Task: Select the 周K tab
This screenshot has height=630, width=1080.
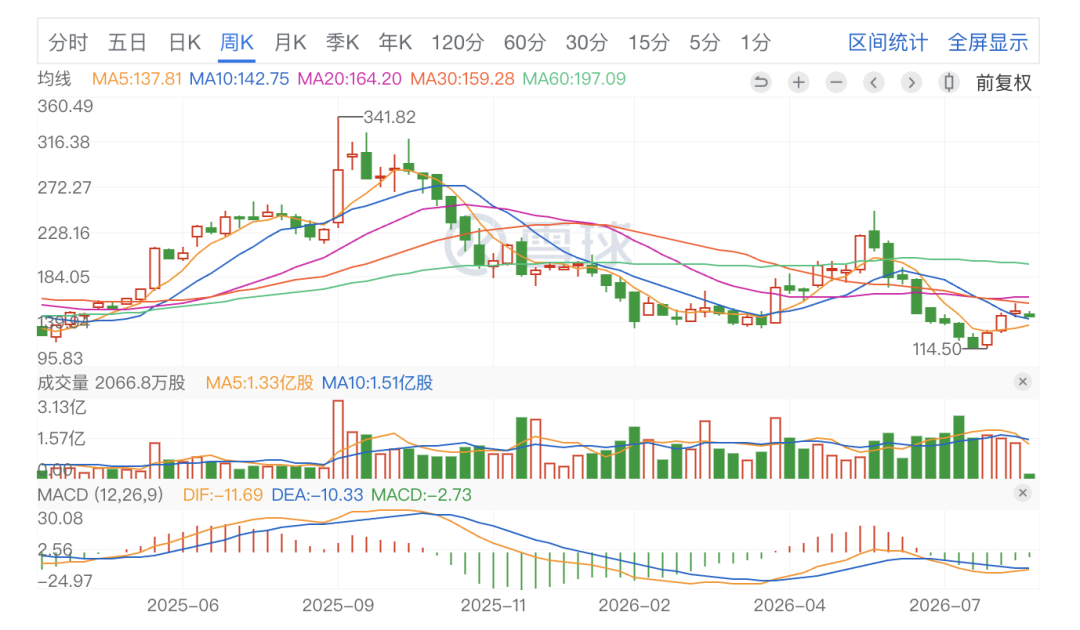Action: (236, 43)
